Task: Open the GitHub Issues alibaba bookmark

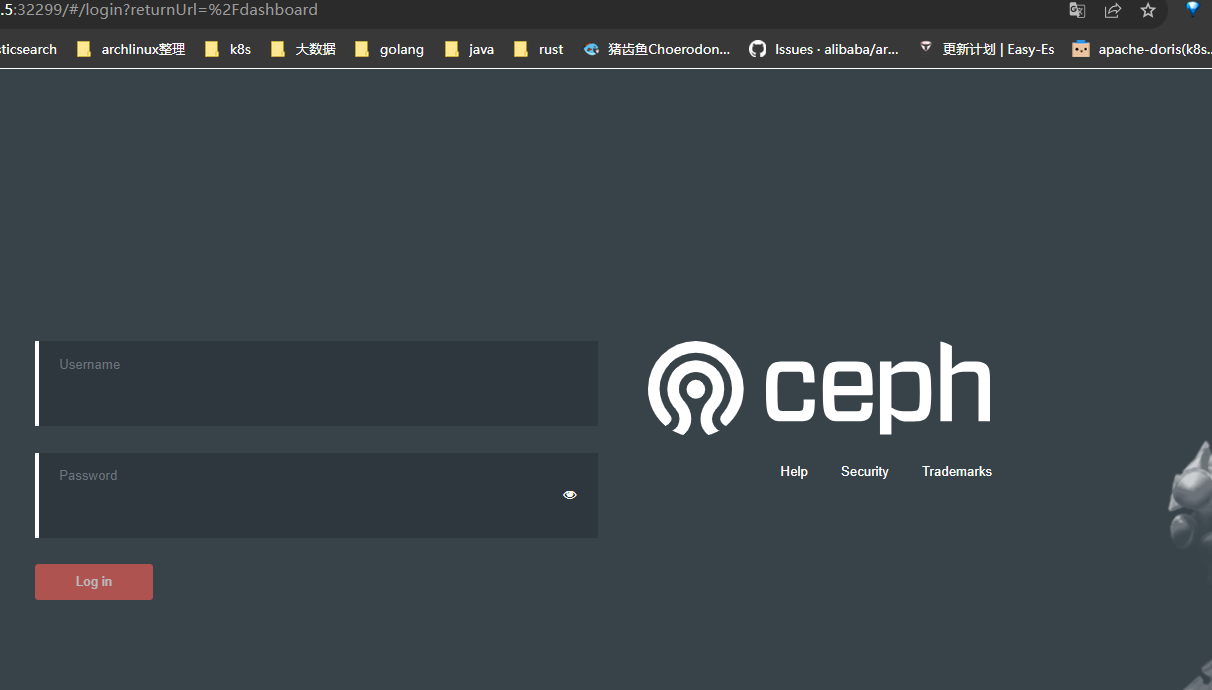Action: coord(824,49)
